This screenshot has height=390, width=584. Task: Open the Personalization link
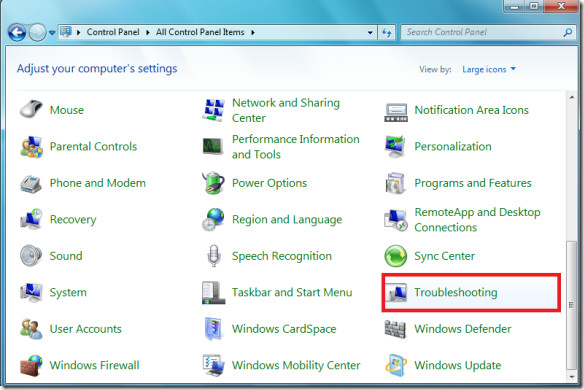(453, 146)
